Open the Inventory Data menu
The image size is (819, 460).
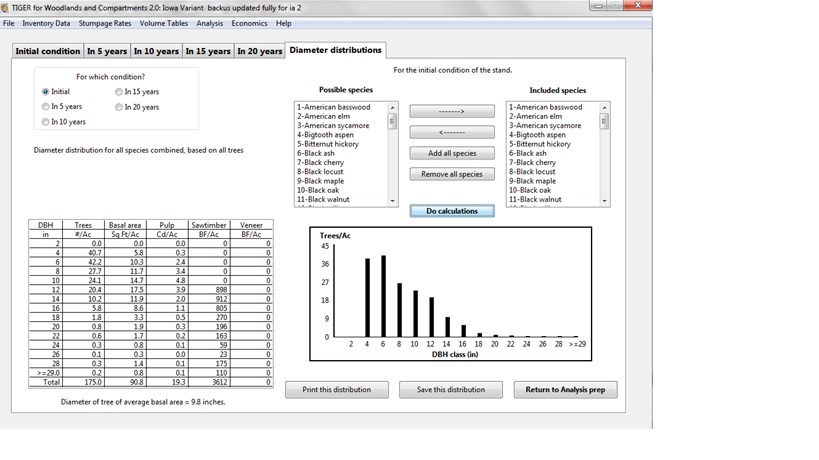(x=46, y=23)
